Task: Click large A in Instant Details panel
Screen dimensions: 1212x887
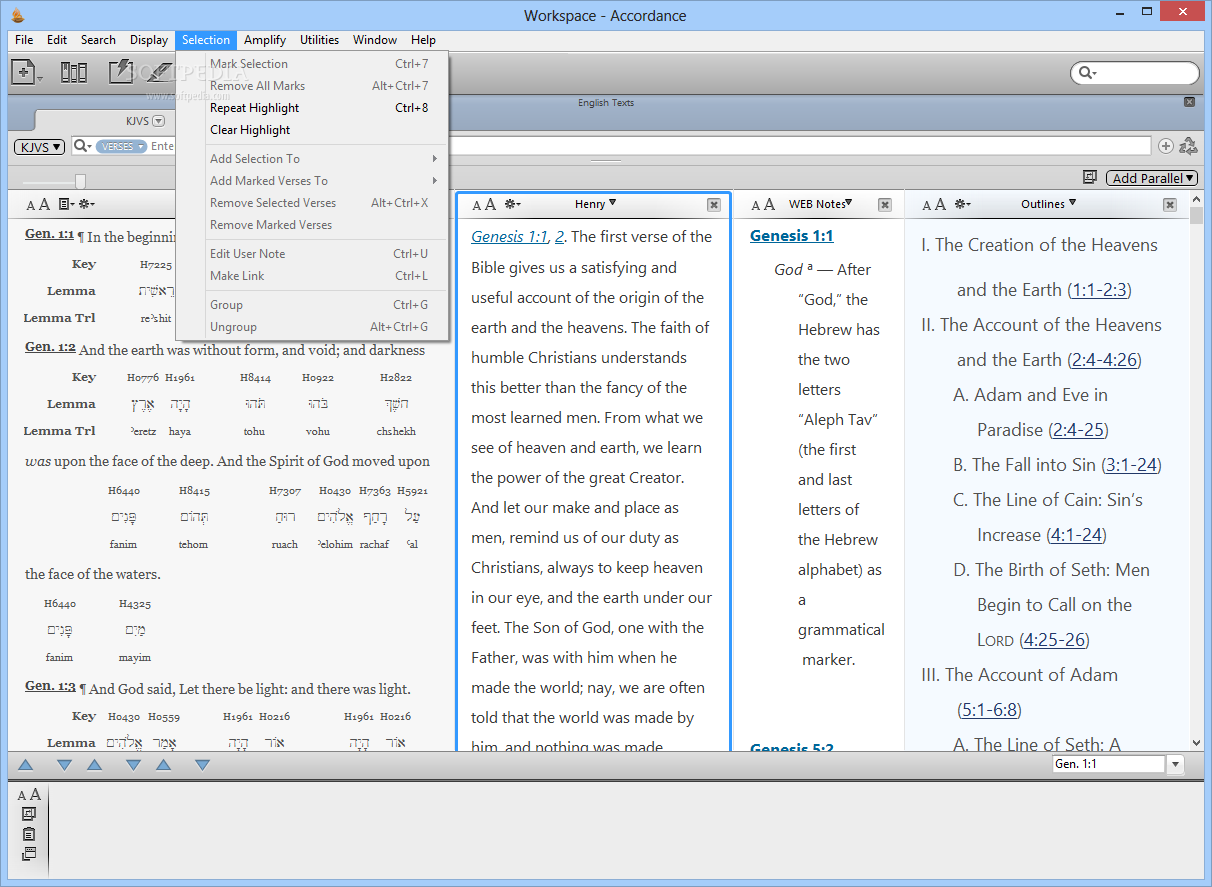Action: [36, 795]
